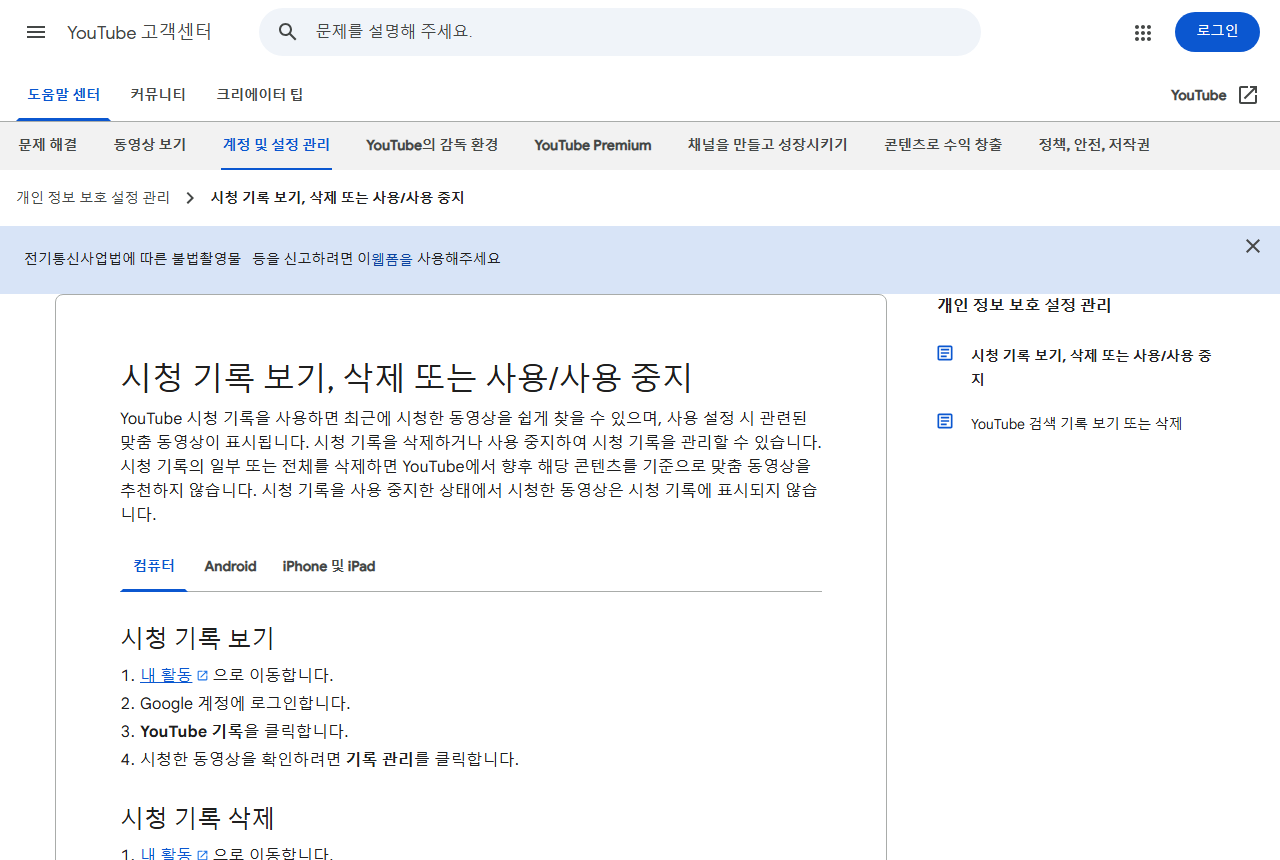Open the 문제 해결 category

pyautogui.click(x=48, y=145)
